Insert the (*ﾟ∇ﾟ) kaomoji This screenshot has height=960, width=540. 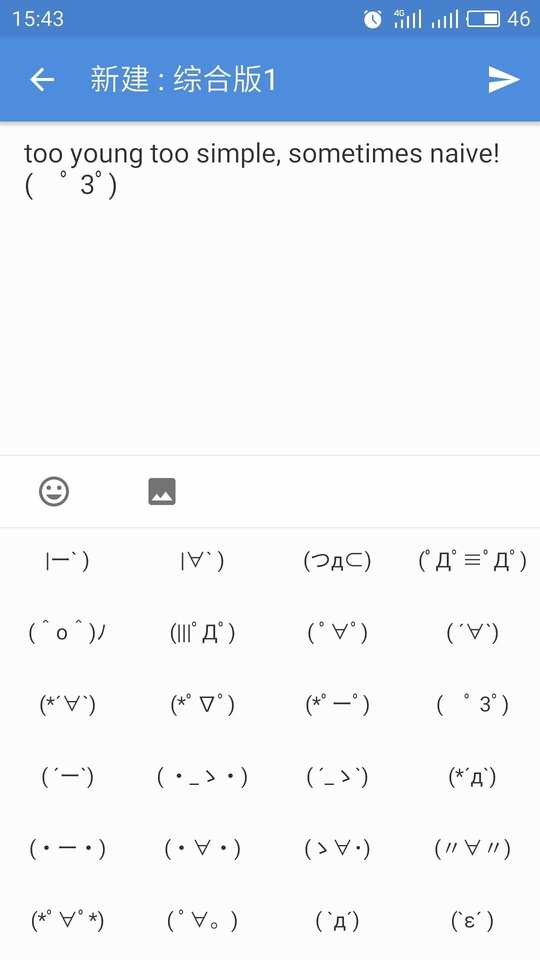[x=202, y=705]
